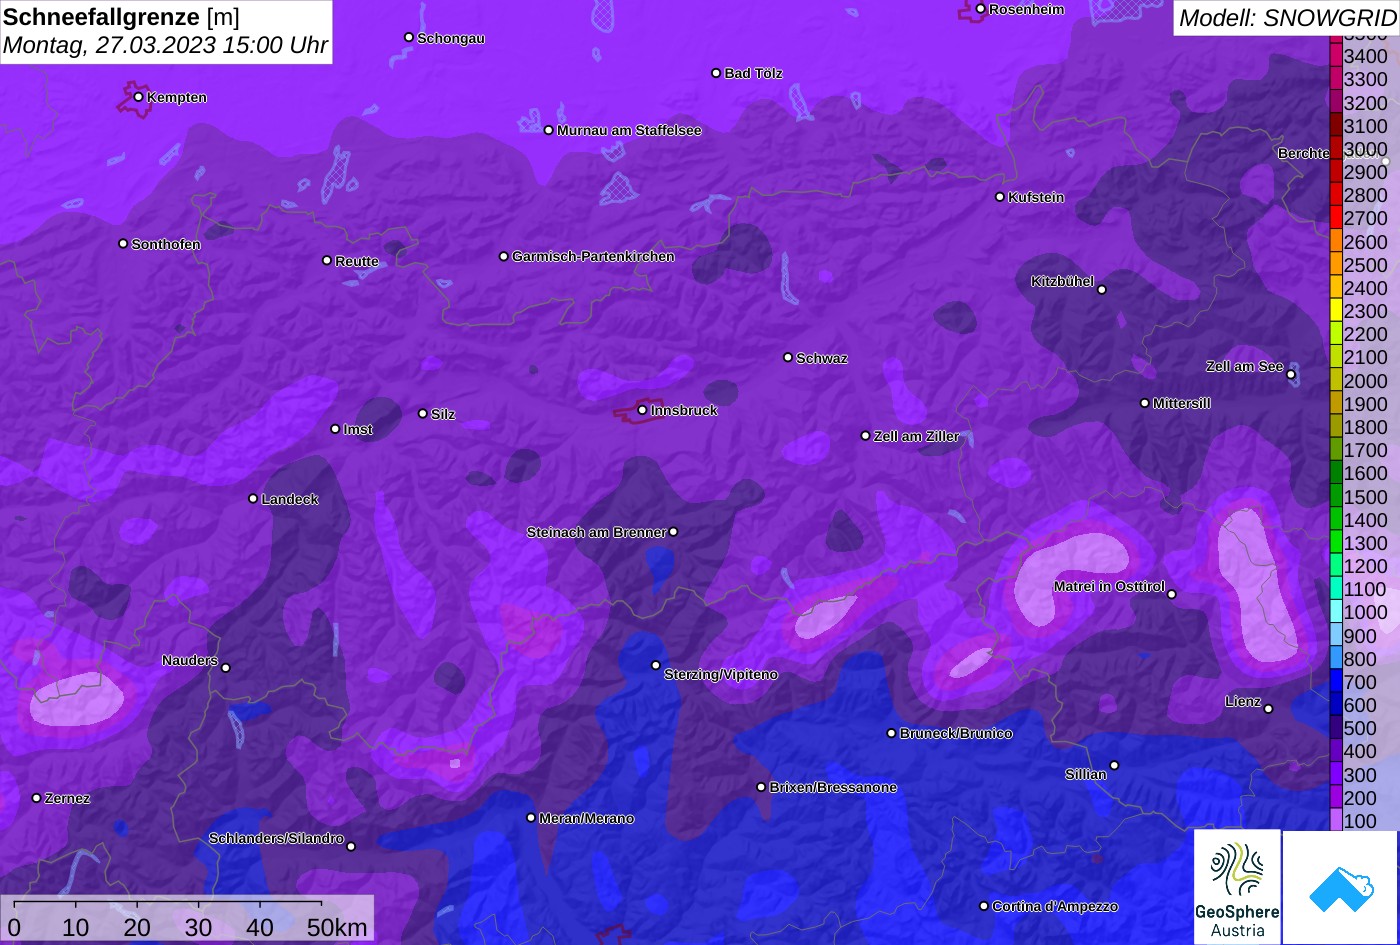Click the Zell am See marker dot

(1291, 375)
